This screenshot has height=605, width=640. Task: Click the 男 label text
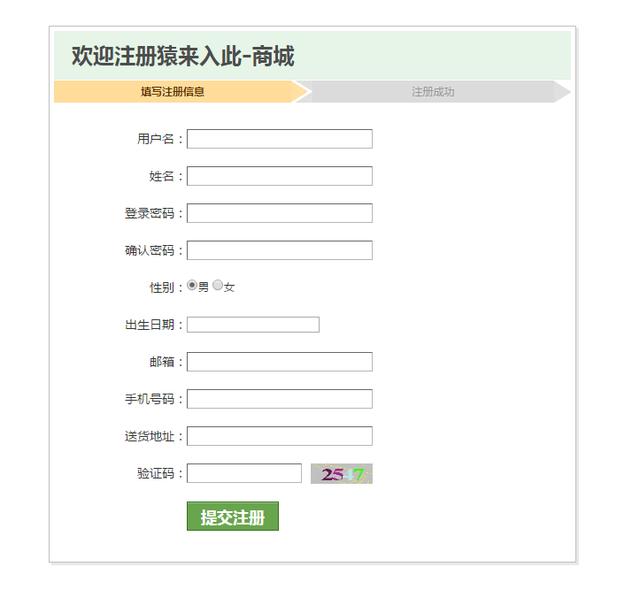203,287
